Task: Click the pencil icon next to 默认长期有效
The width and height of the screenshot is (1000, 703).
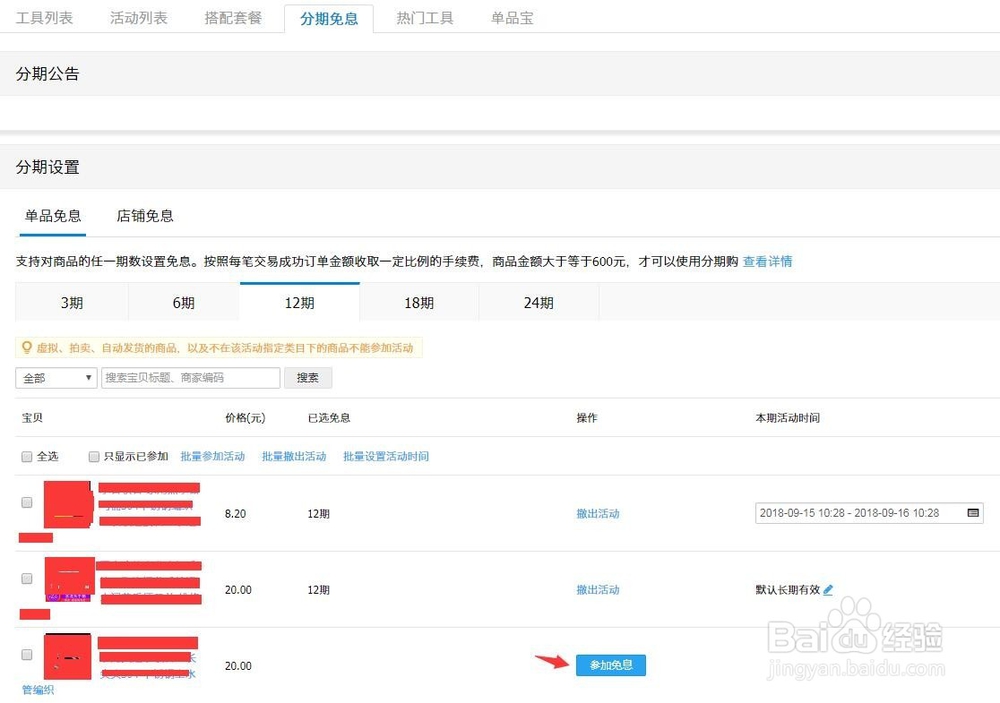Action: point(829,589)
